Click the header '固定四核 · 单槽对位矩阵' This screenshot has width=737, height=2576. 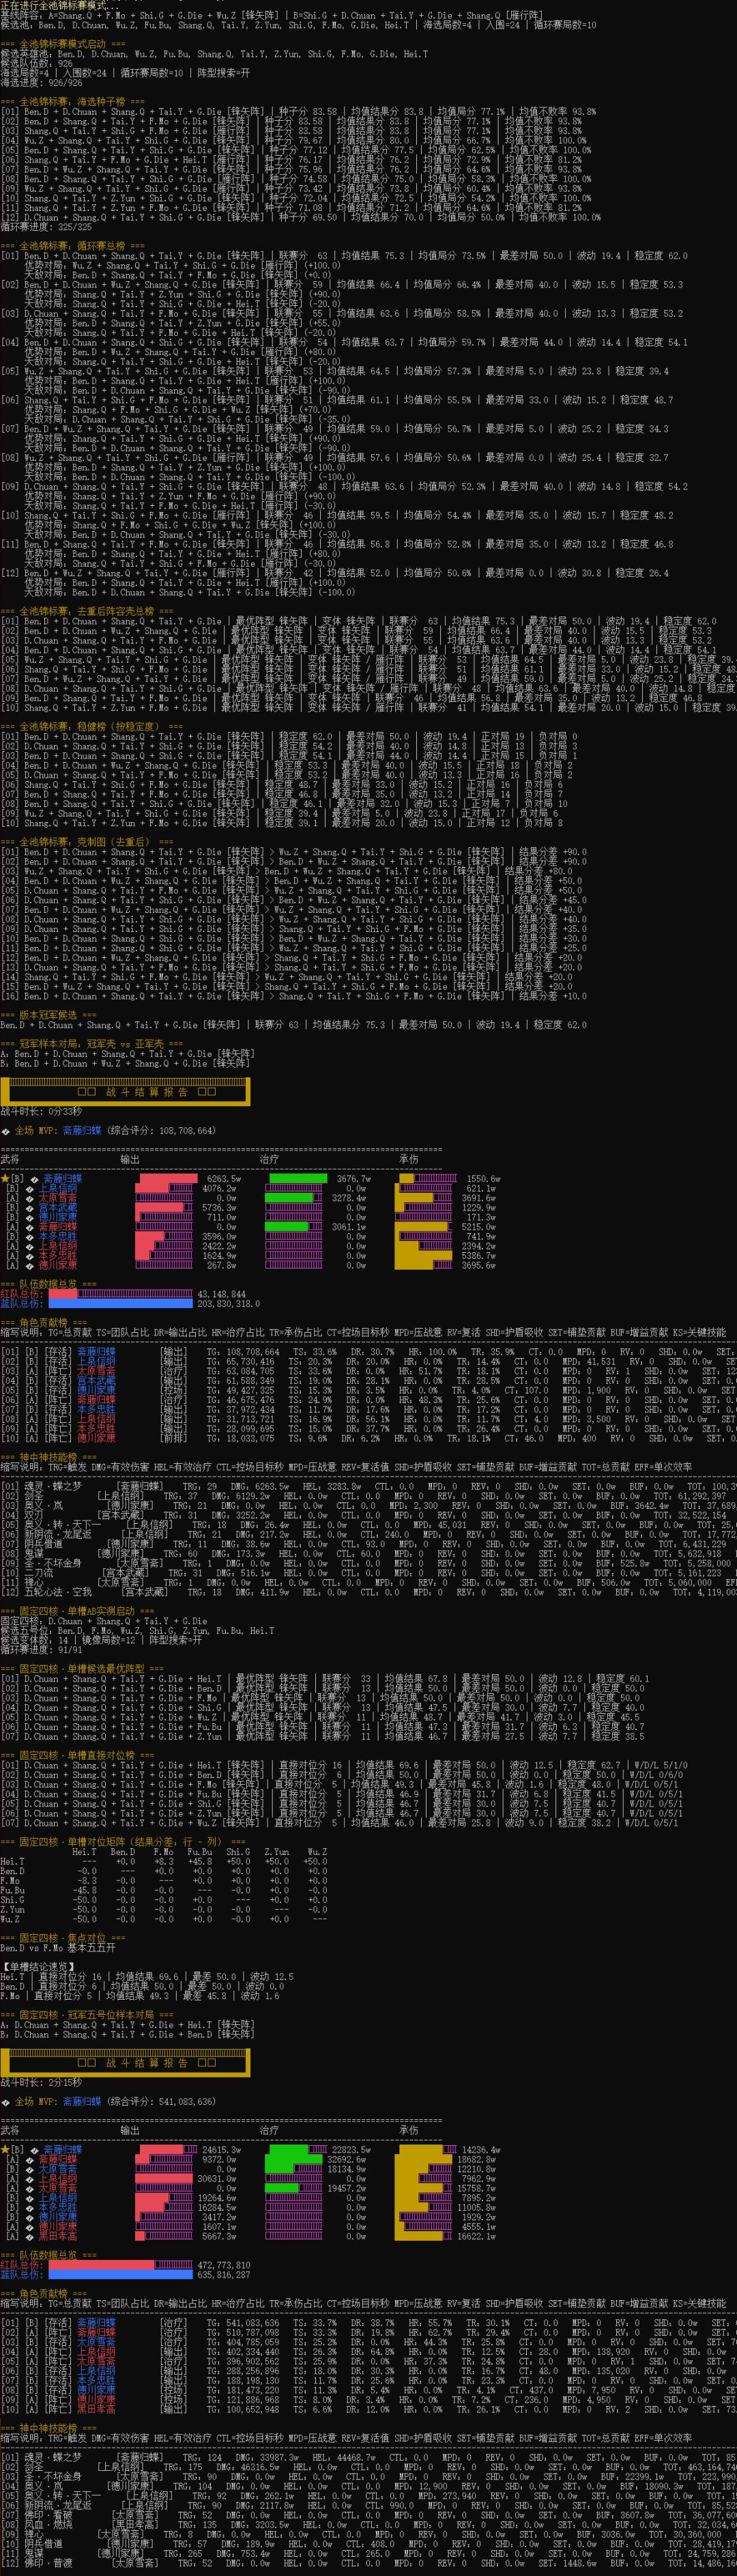123,1842
